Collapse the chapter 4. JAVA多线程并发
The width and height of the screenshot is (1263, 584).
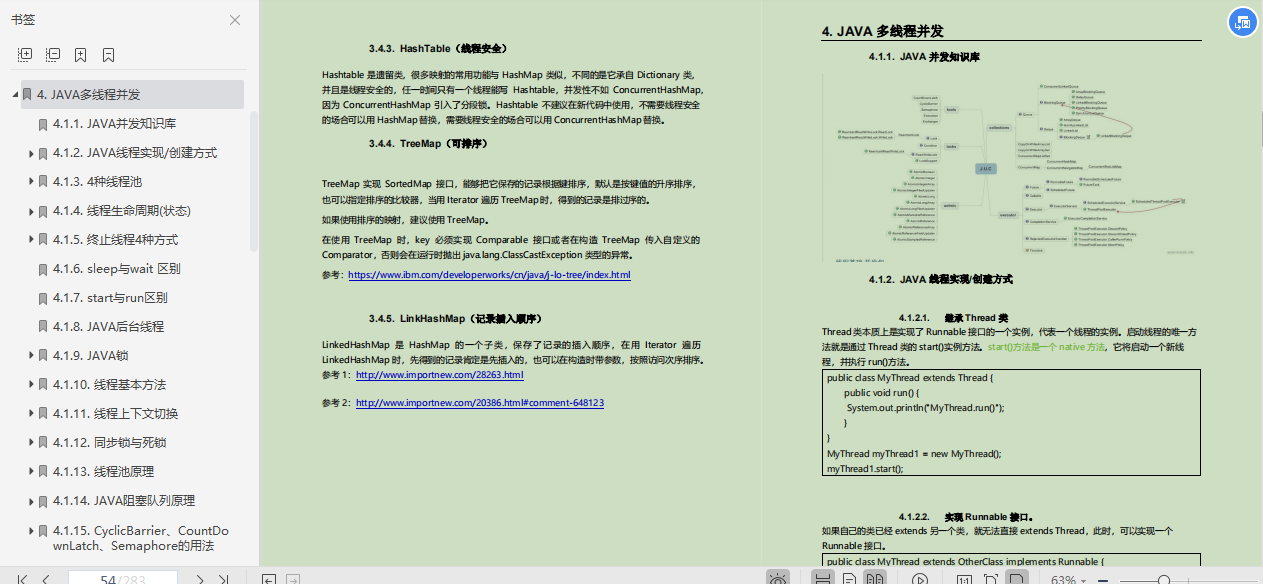14,93
